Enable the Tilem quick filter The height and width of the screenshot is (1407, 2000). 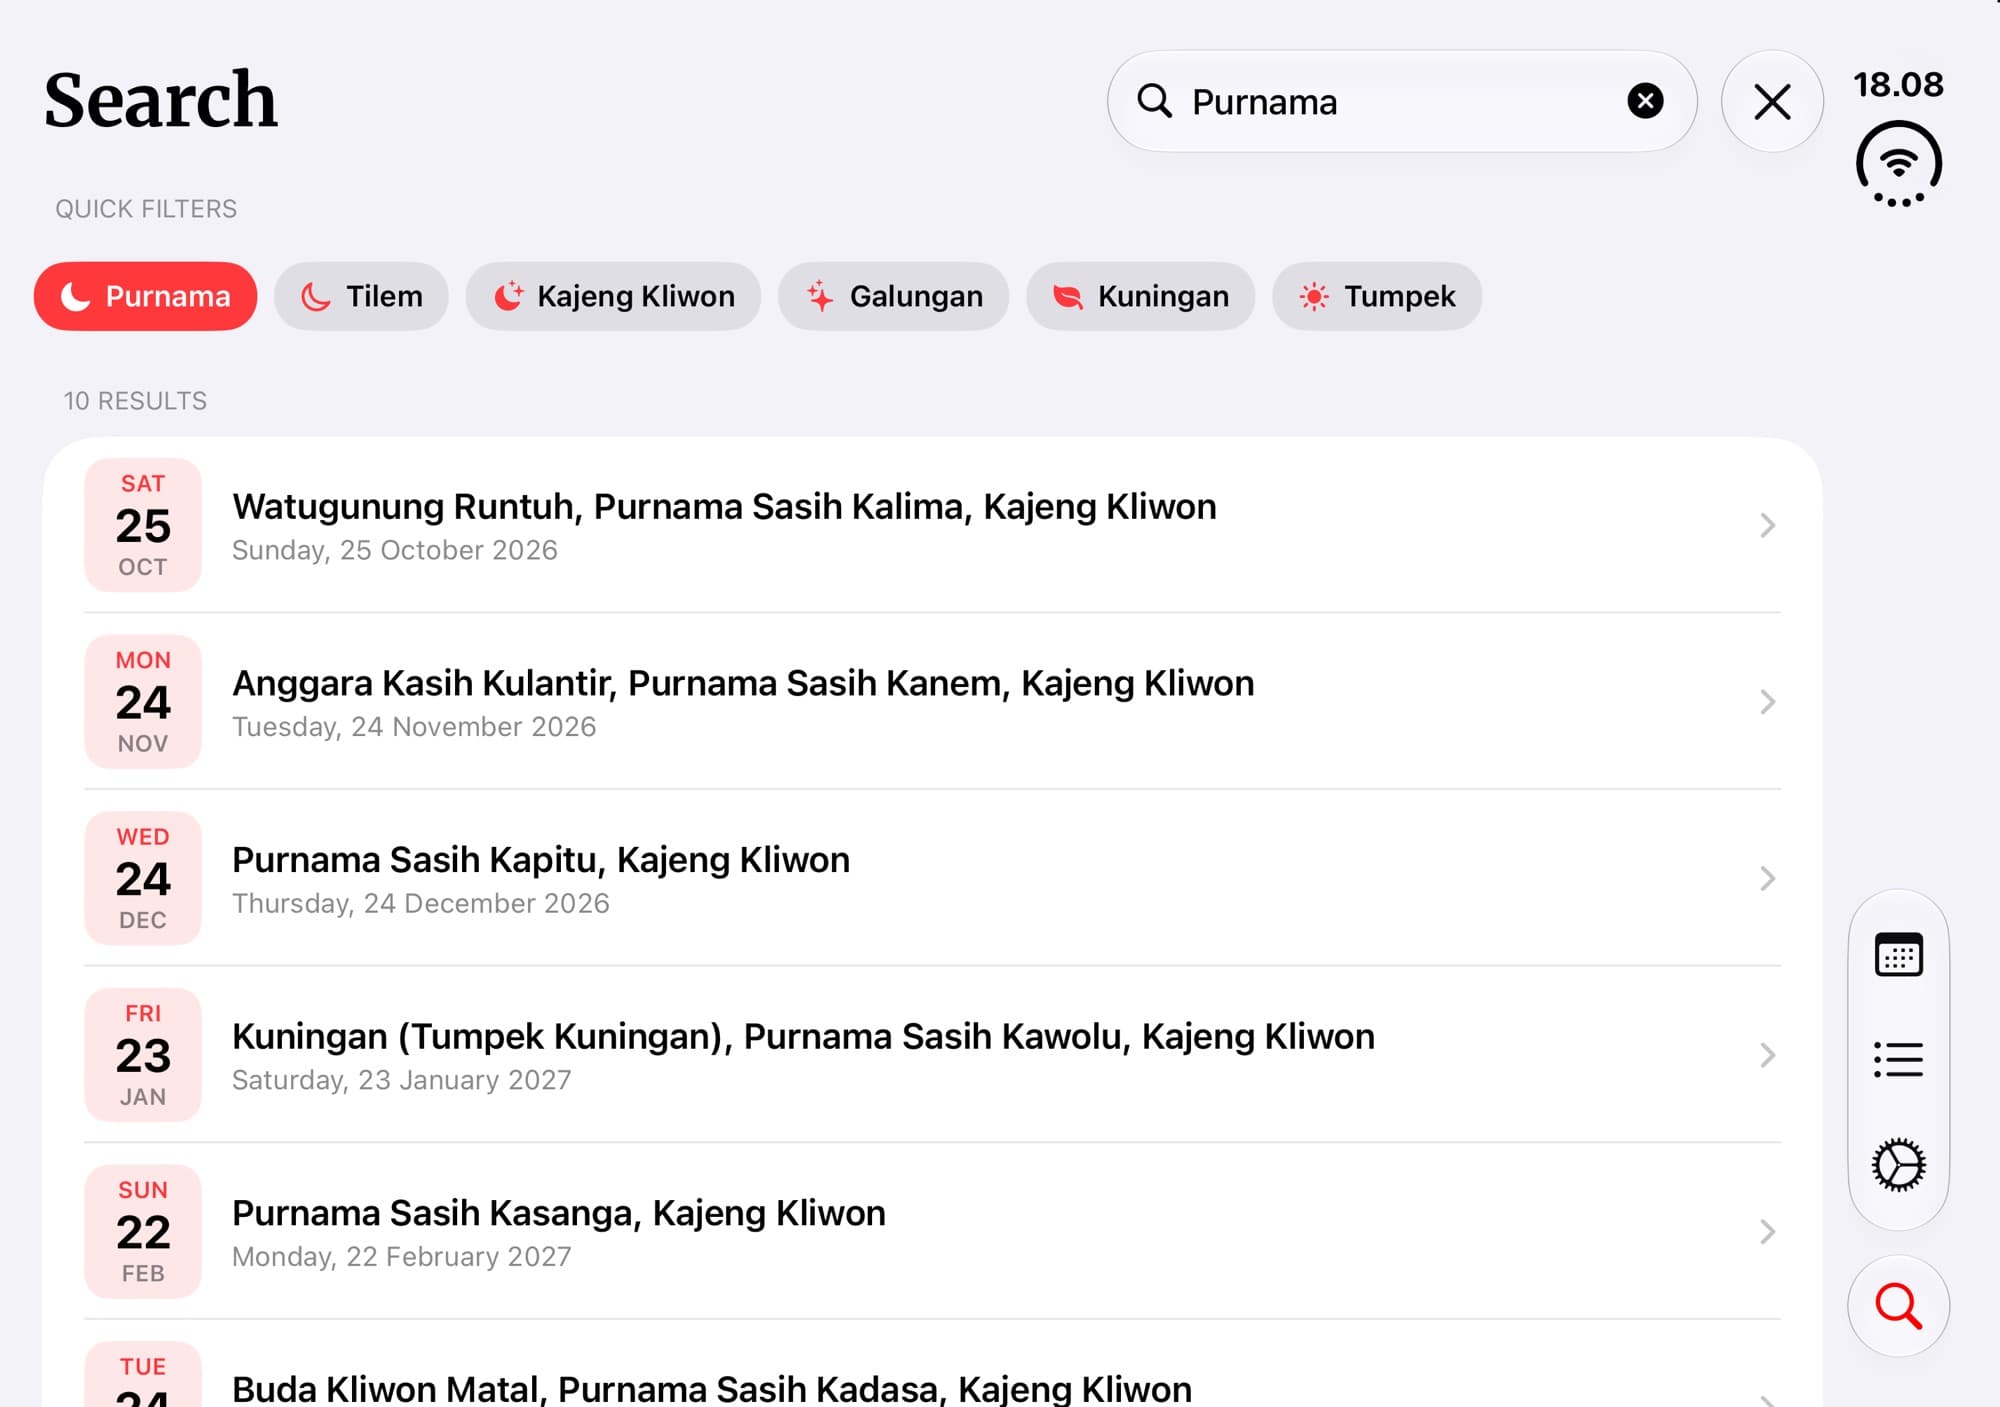click(361, 296)
